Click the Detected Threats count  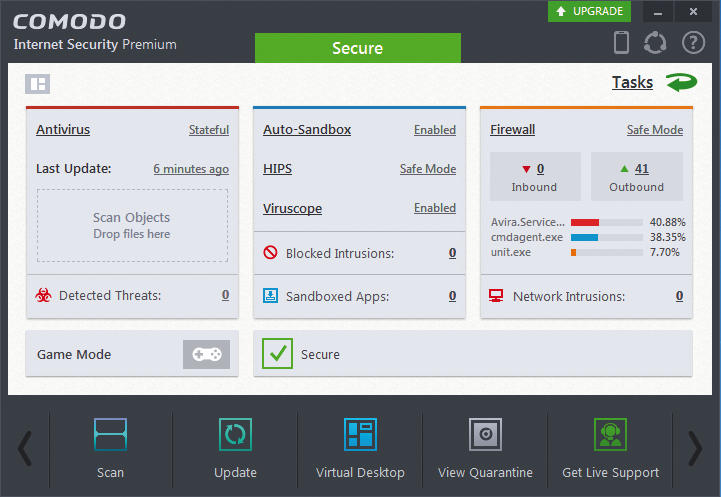(225, 295)
